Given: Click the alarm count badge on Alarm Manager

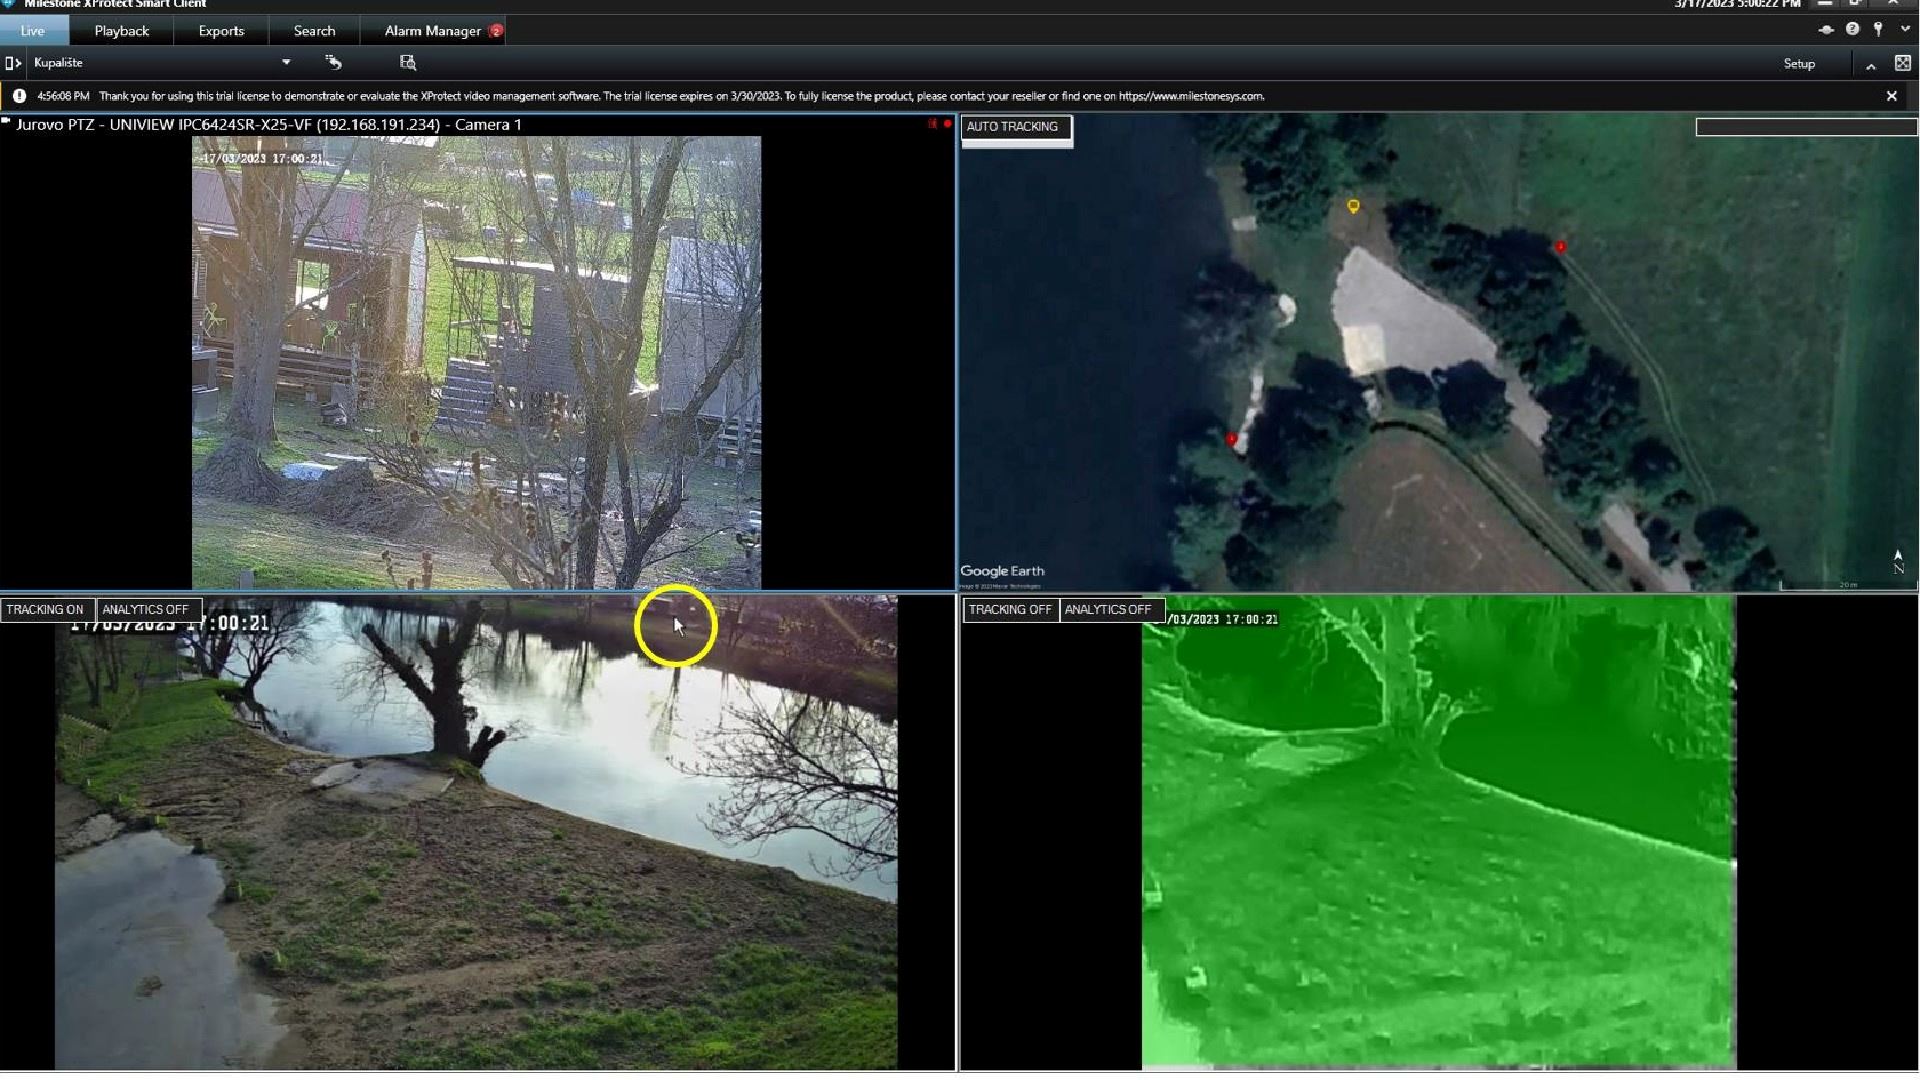Looking at the screenshot, I should (495, 31).
